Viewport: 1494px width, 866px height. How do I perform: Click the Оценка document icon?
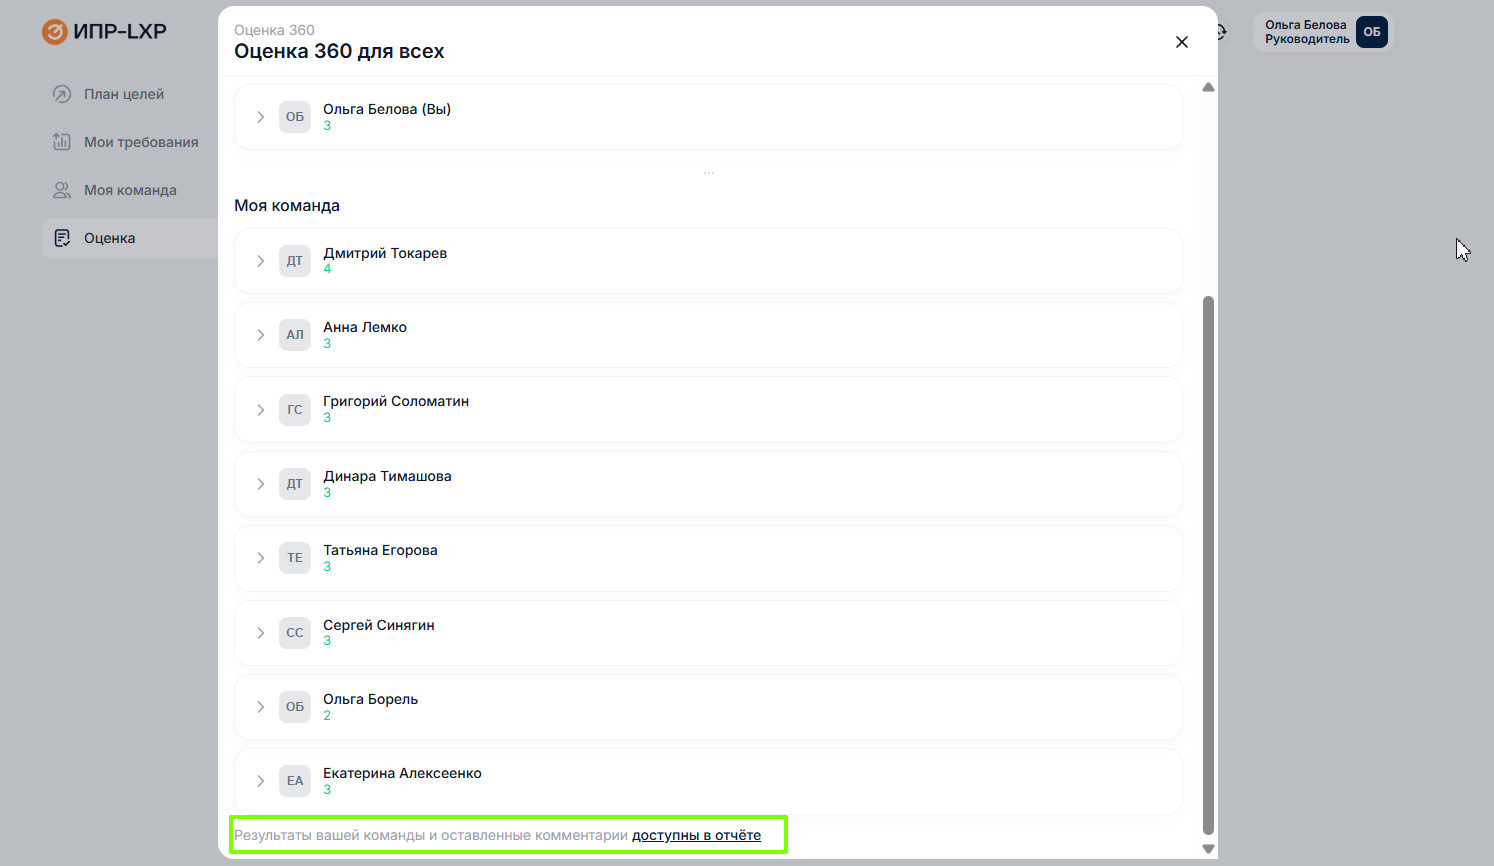(x=62, y=238)
